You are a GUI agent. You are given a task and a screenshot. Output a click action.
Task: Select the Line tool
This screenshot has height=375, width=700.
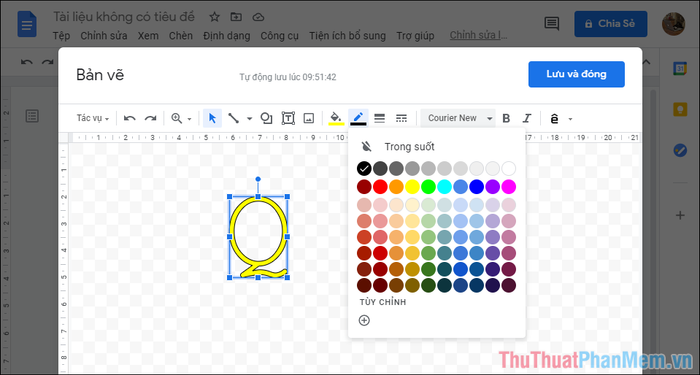tap(233, 118)
